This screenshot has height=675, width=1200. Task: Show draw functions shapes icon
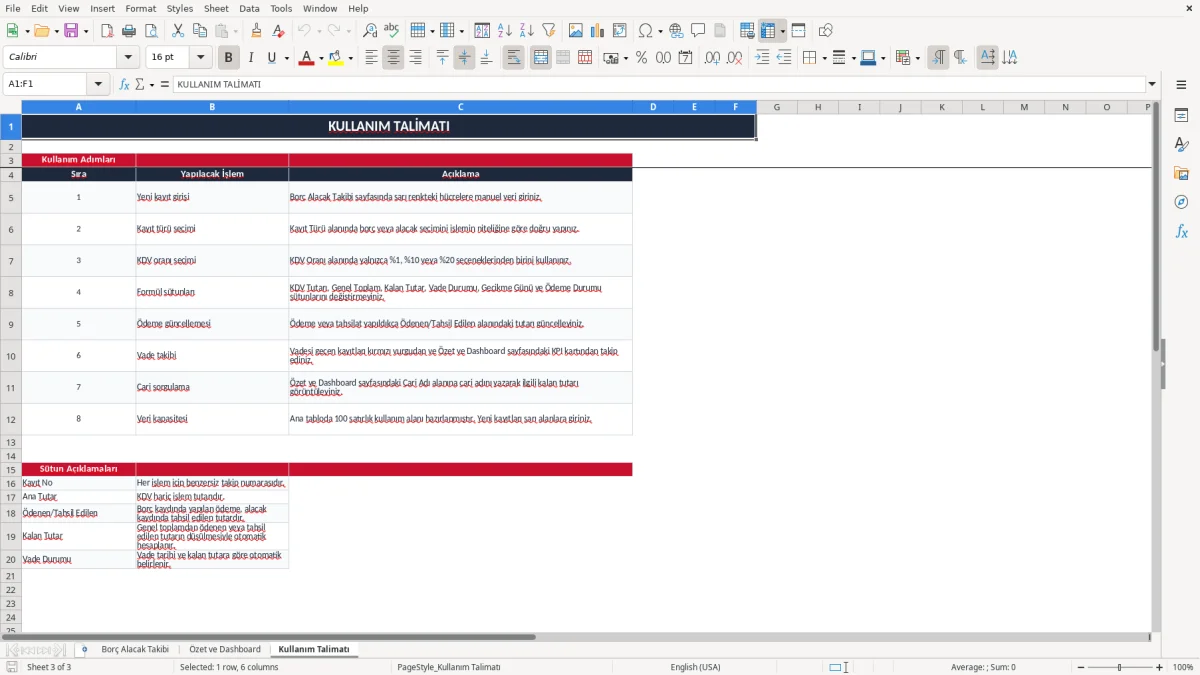(x=826, y=31)
